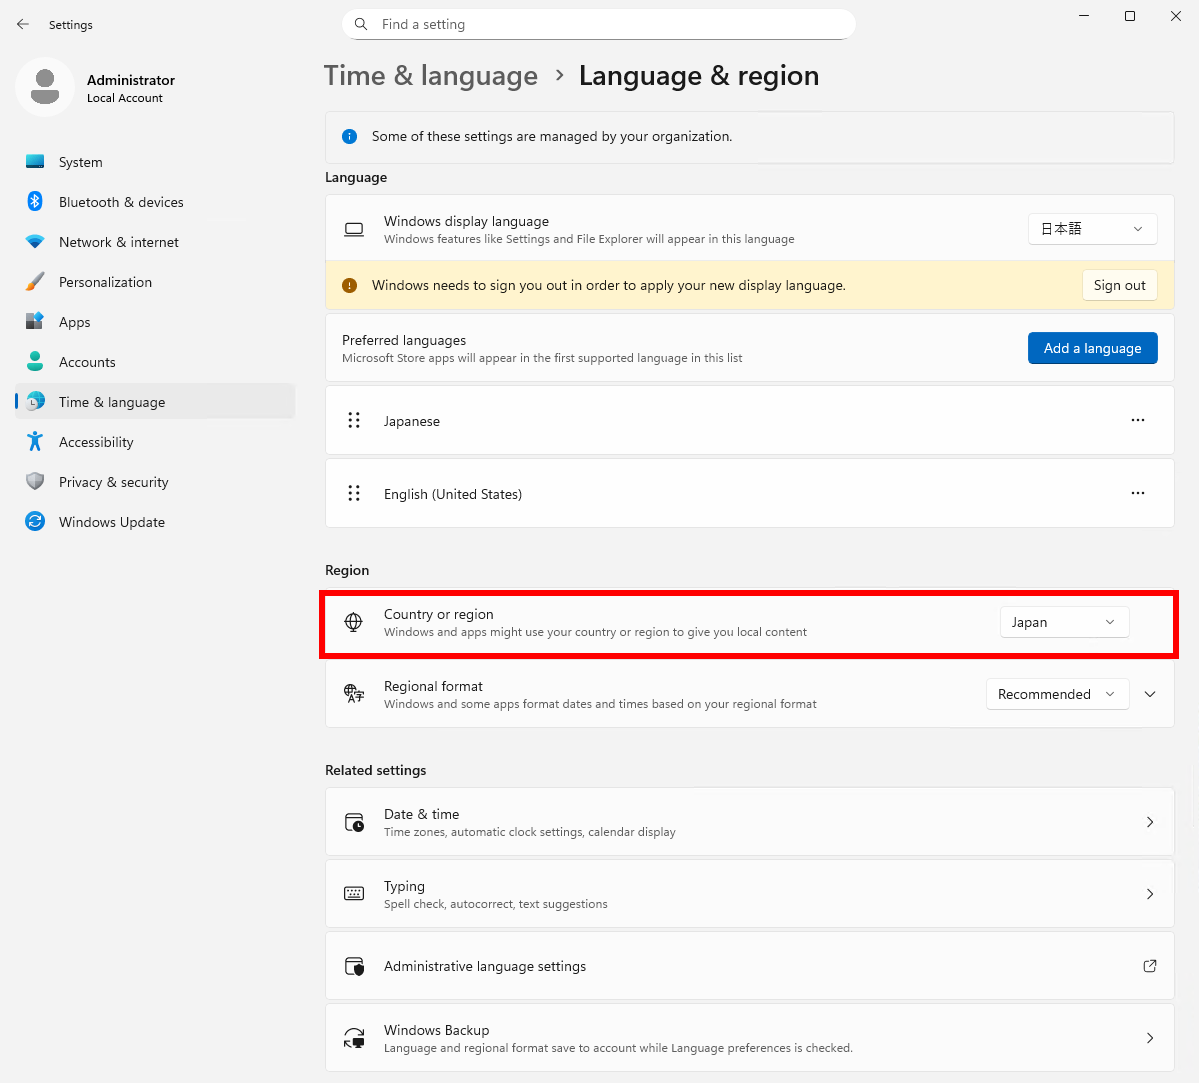This screenshot has height=1083, width=1199.
Task: Click the Administrative language settings shield icon
Action: coord(354,966)
